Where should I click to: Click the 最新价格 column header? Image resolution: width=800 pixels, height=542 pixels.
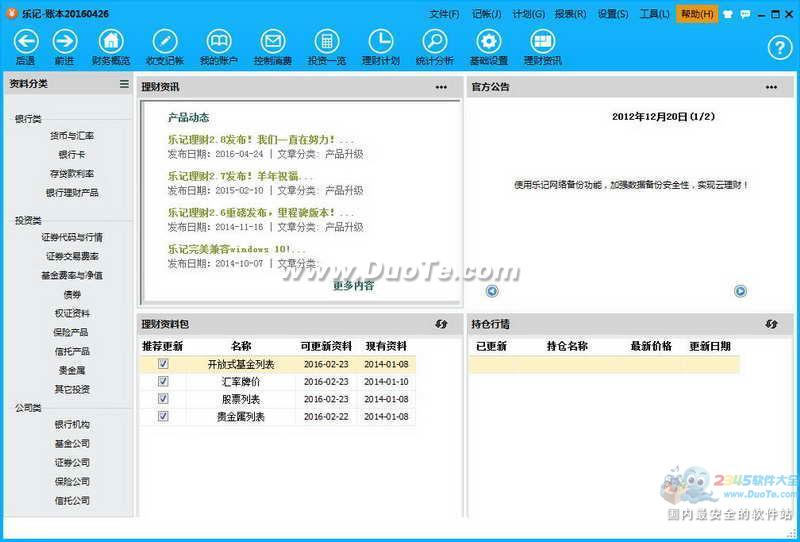(651, 347)
